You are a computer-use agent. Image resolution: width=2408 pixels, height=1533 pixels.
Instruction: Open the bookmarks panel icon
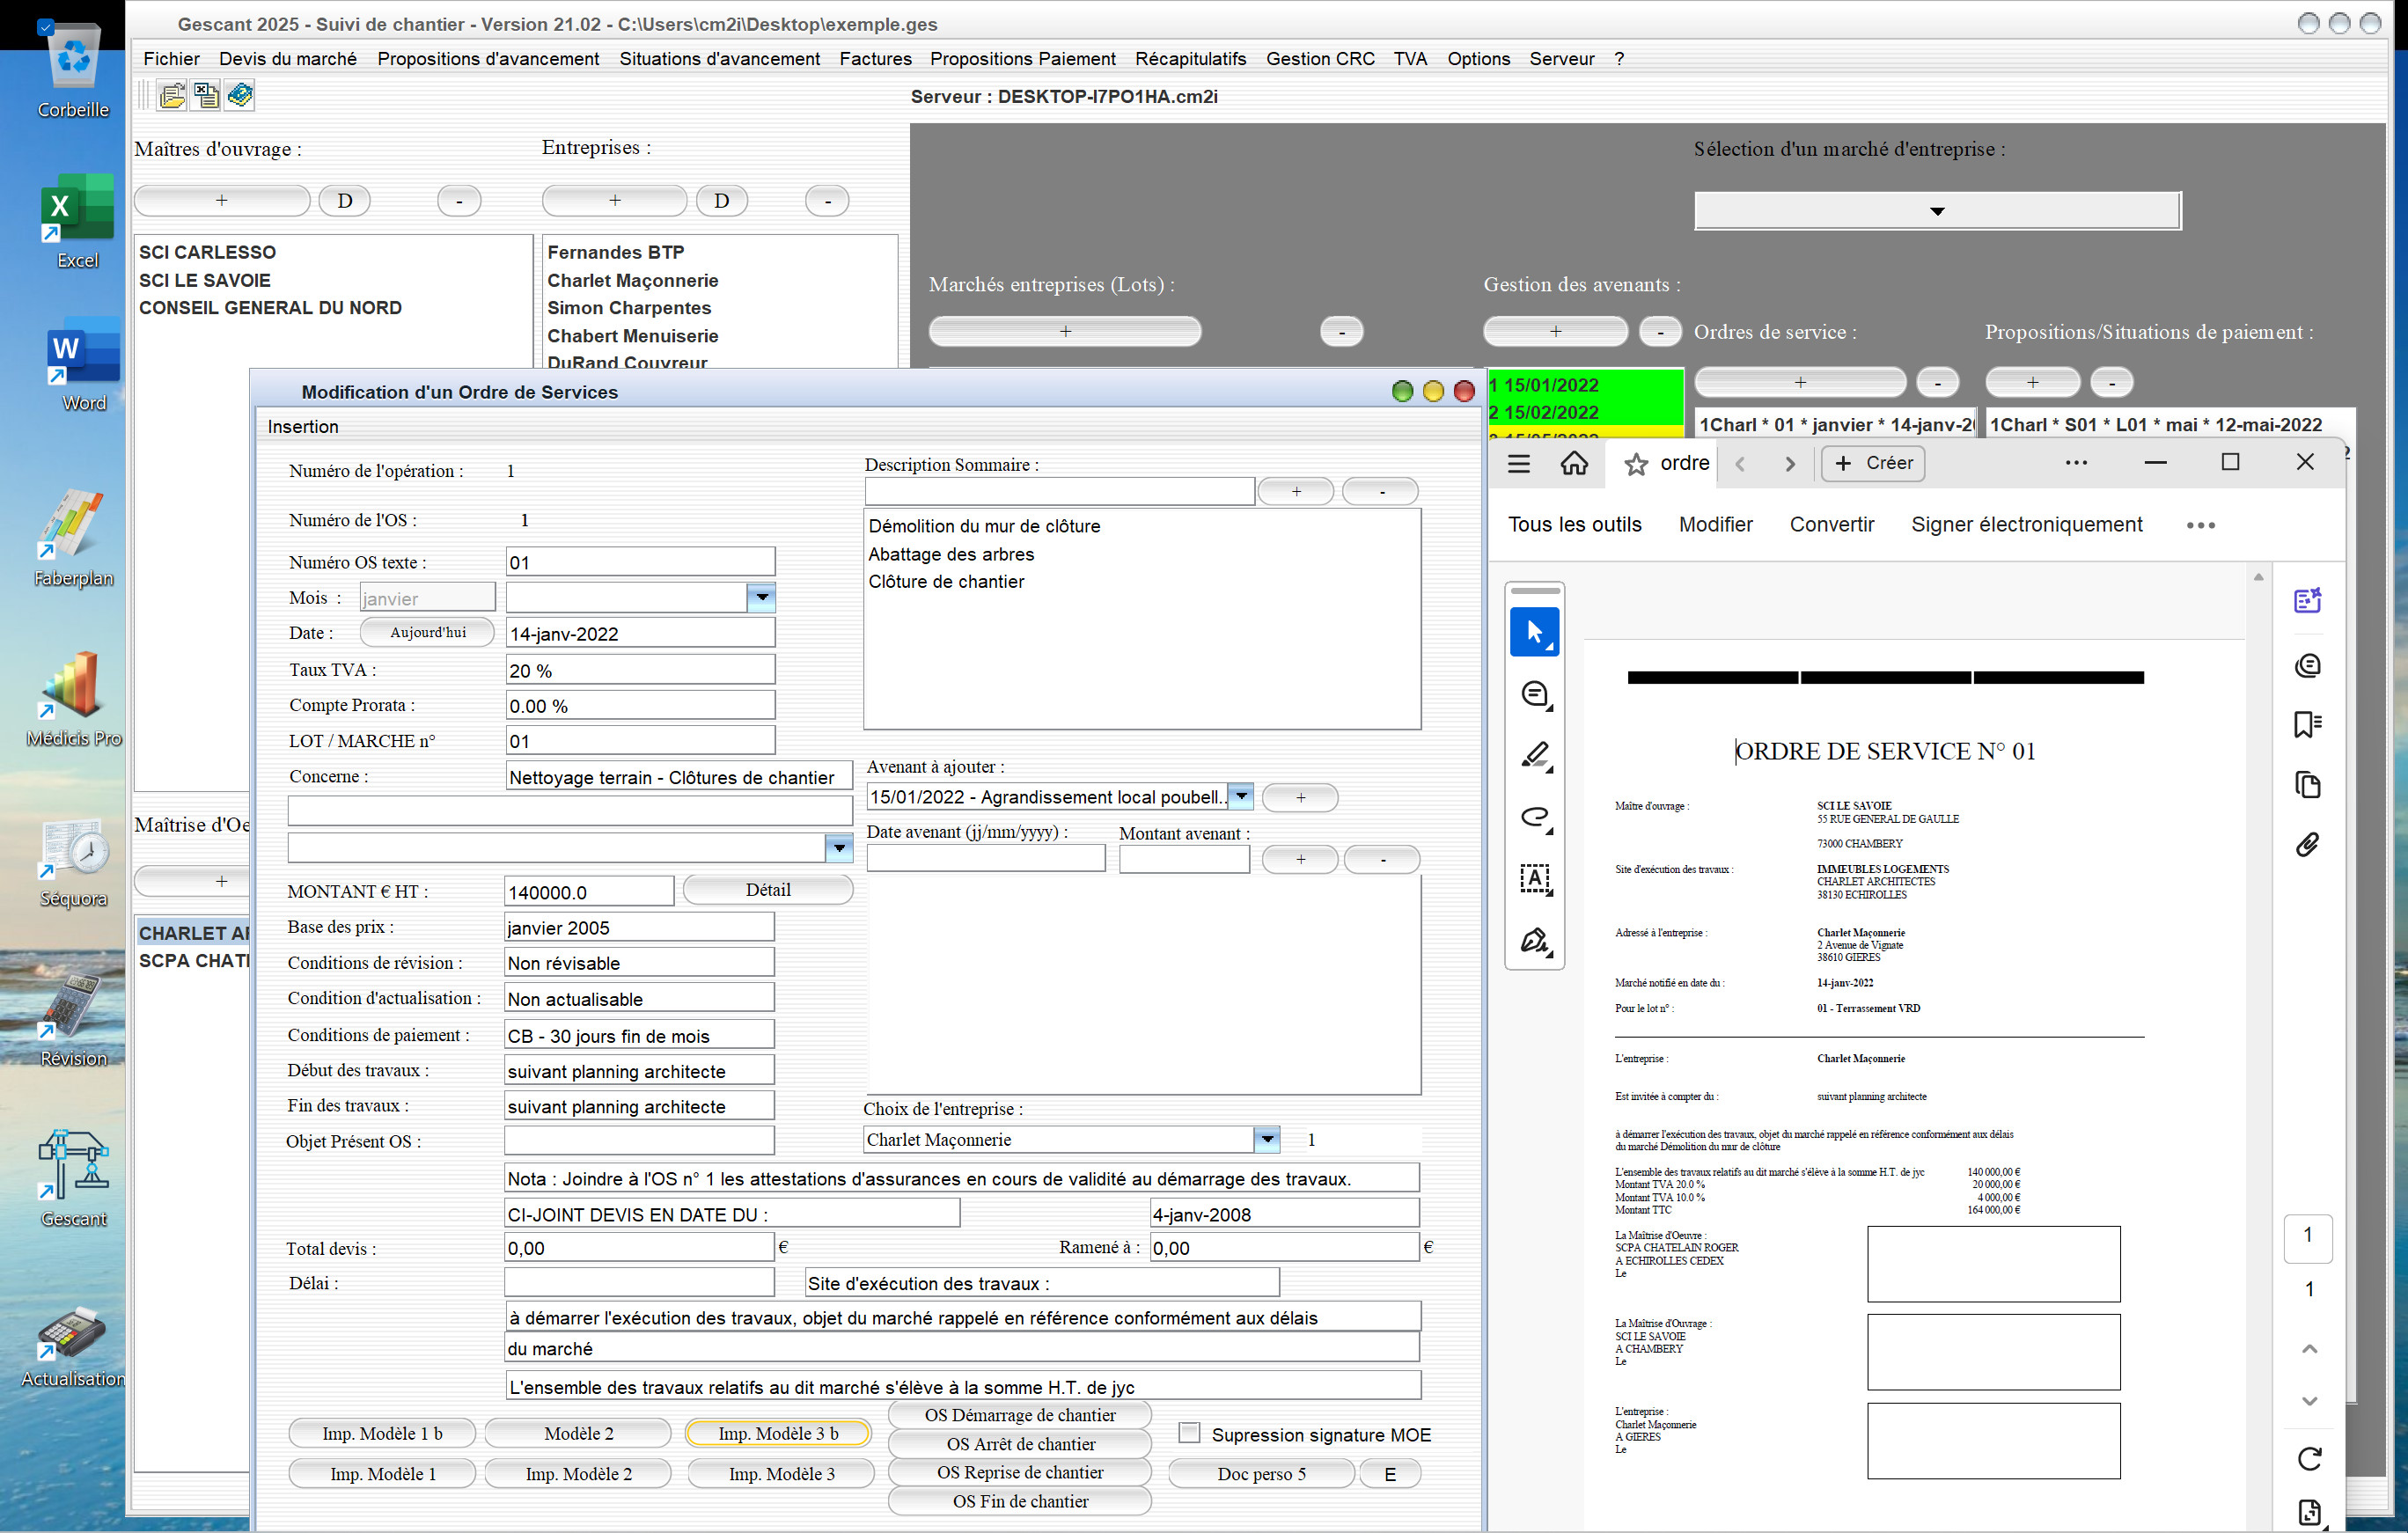(x=2308, y=724)
